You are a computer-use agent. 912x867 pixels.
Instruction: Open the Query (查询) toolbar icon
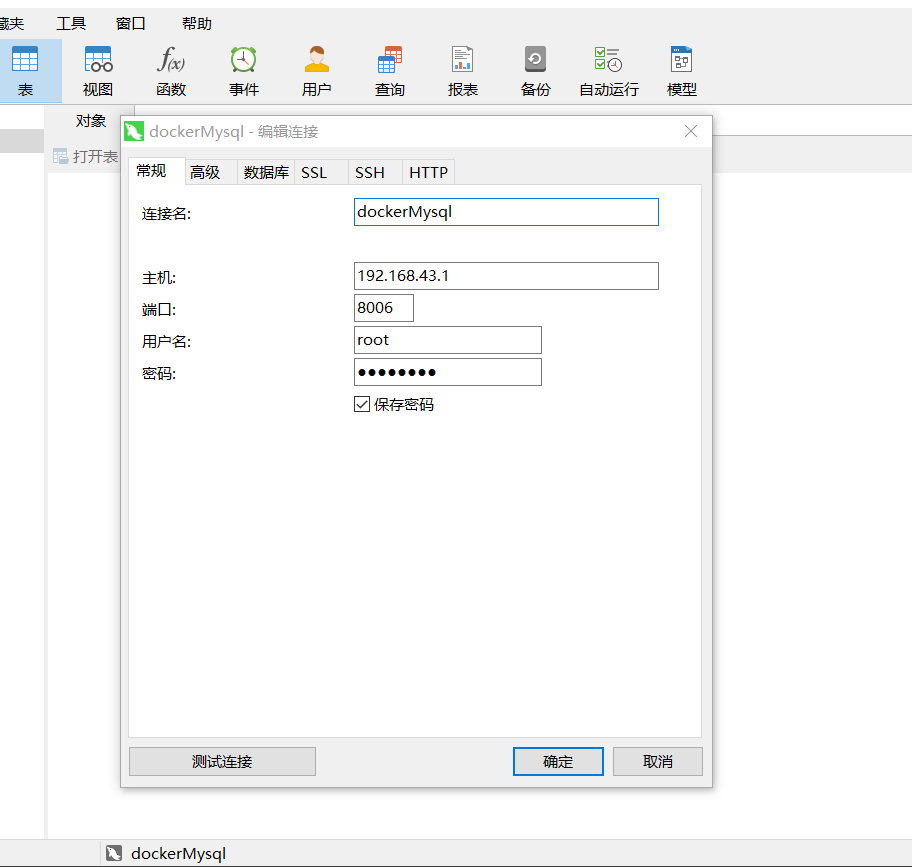point(390,62)
